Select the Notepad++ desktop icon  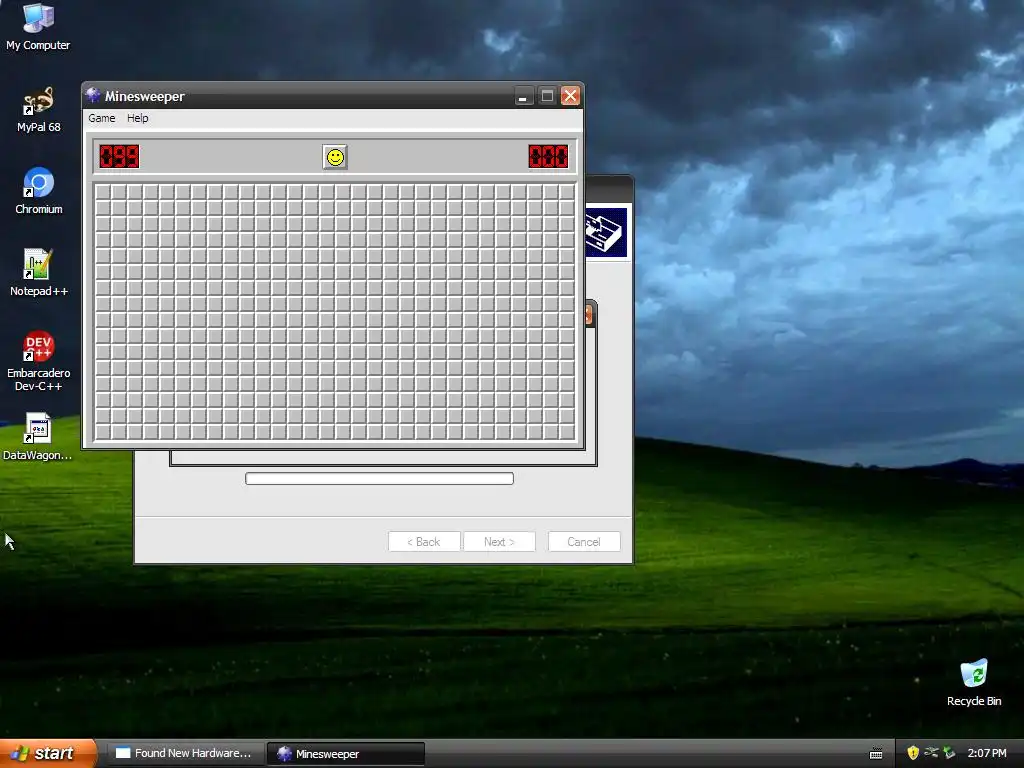[x=39, y=273]
